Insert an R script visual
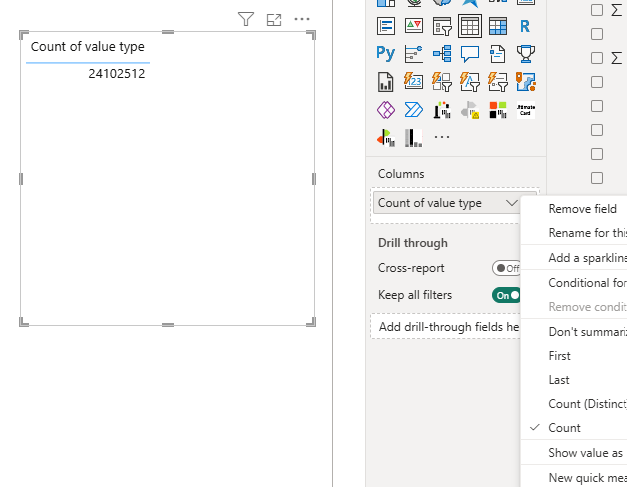The width and height of the screenshot is (627, 487). click(x=525, y=26)
